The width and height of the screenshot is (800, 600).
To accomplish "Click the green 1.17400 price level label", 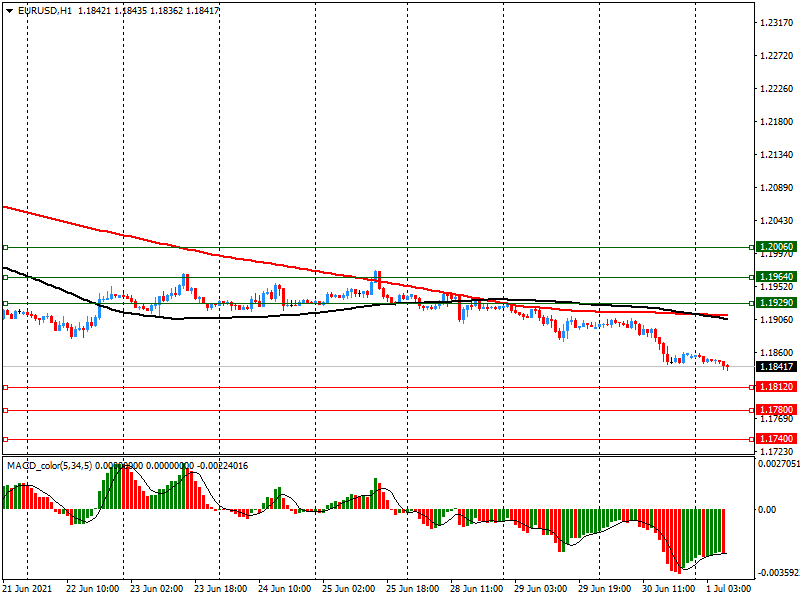I will click(x=776, y=439).
